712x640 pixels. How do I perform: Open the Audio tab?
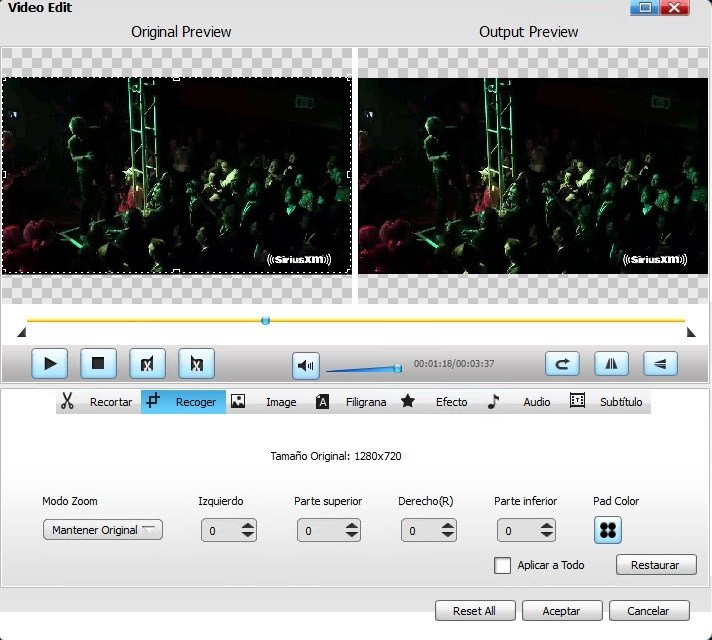(x=523, y=402)
